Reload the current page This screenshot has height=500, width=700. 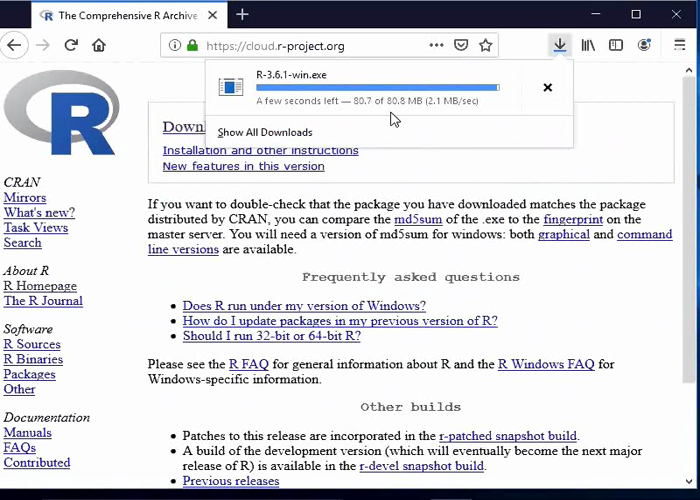71,45
